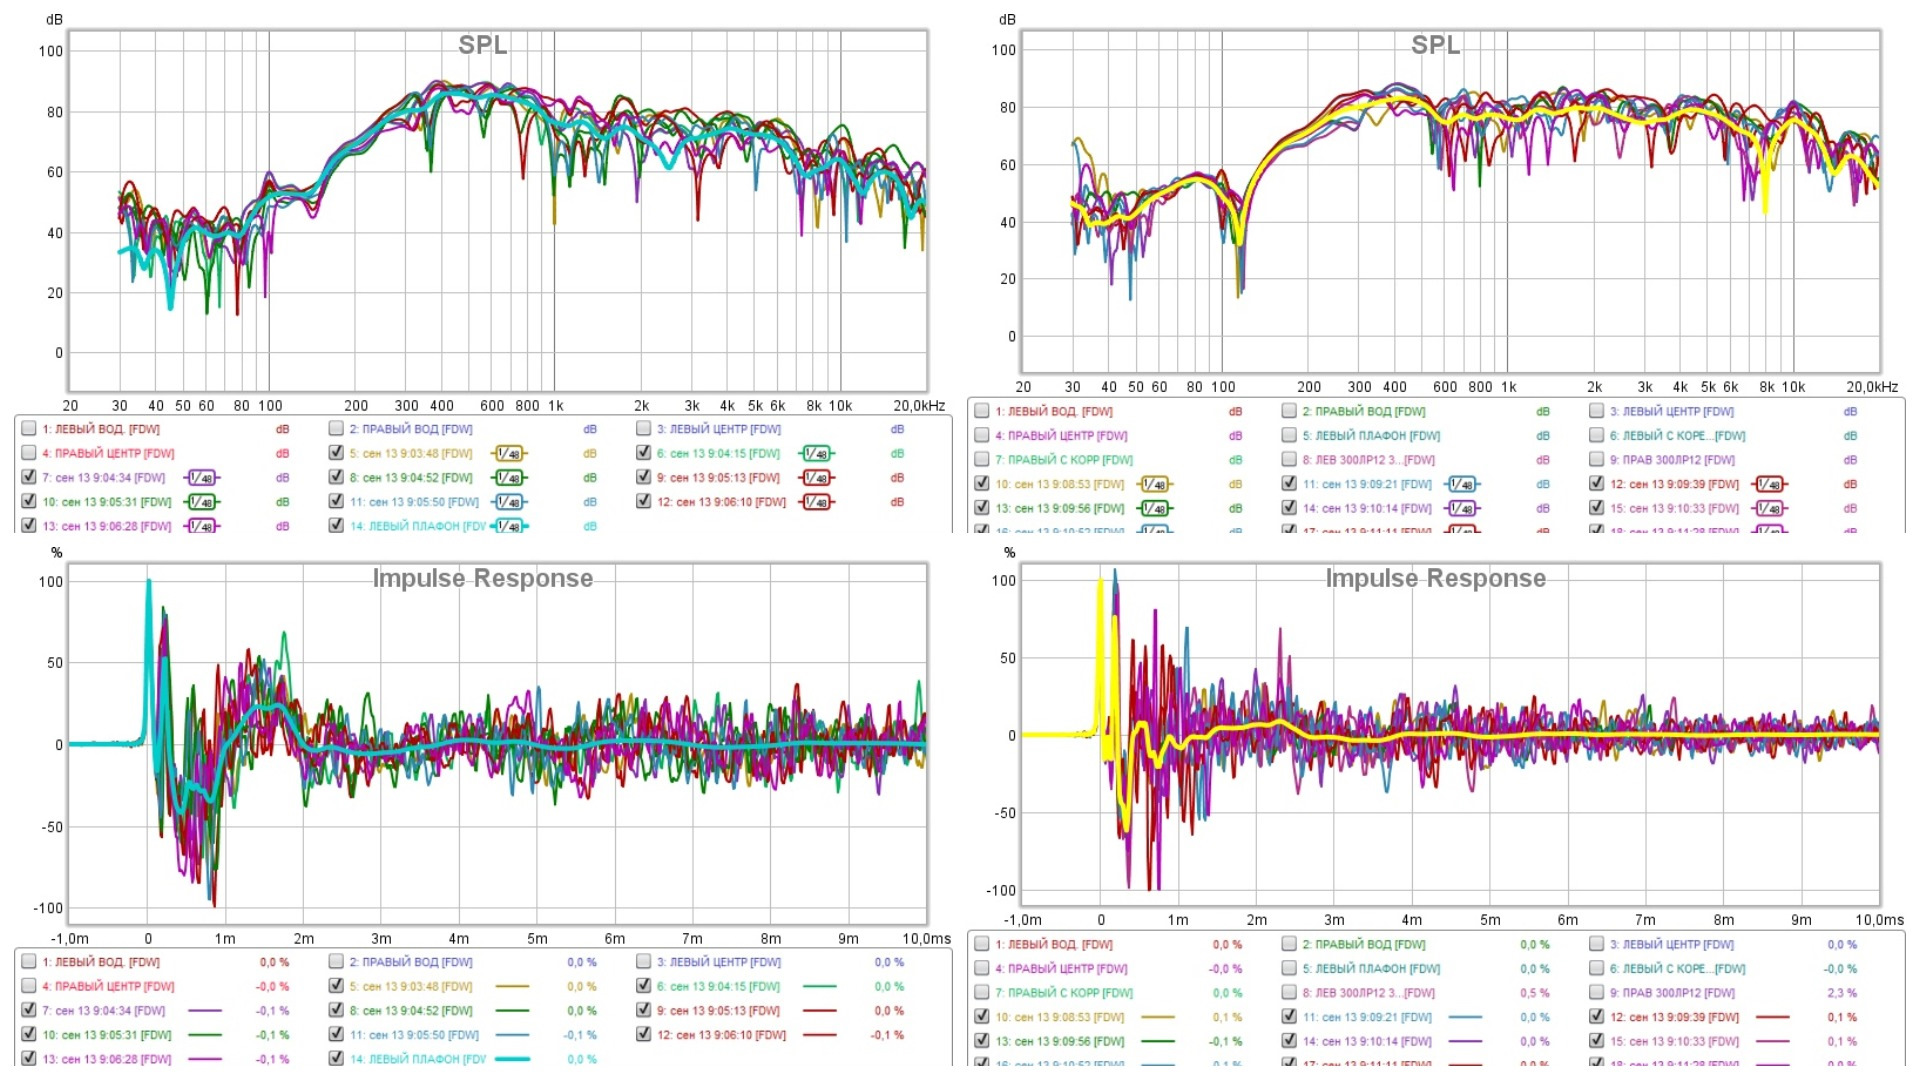Click 1/48 smoothing icon for trace 10: сен 13 9:08:53
The height and width of the screenshot is (1080, 1920).
tap(1155, 484)
